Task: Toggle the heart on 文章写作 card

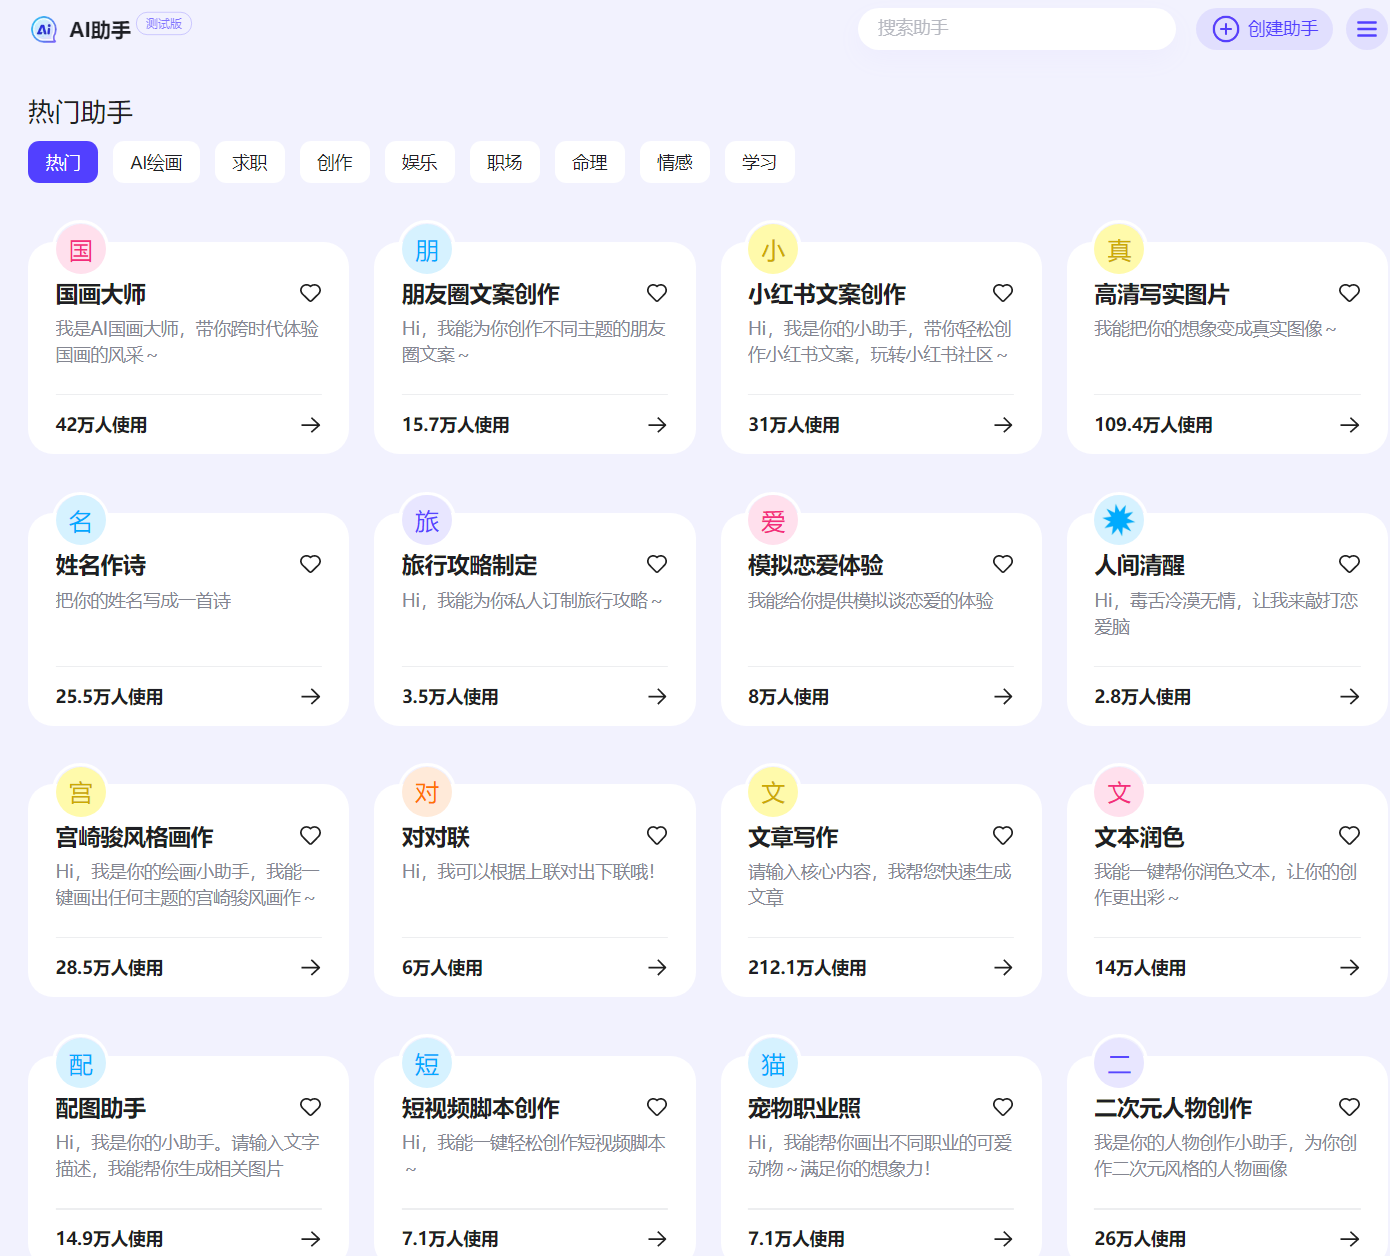Action: pyautogui.click(x=1003, y=836)
